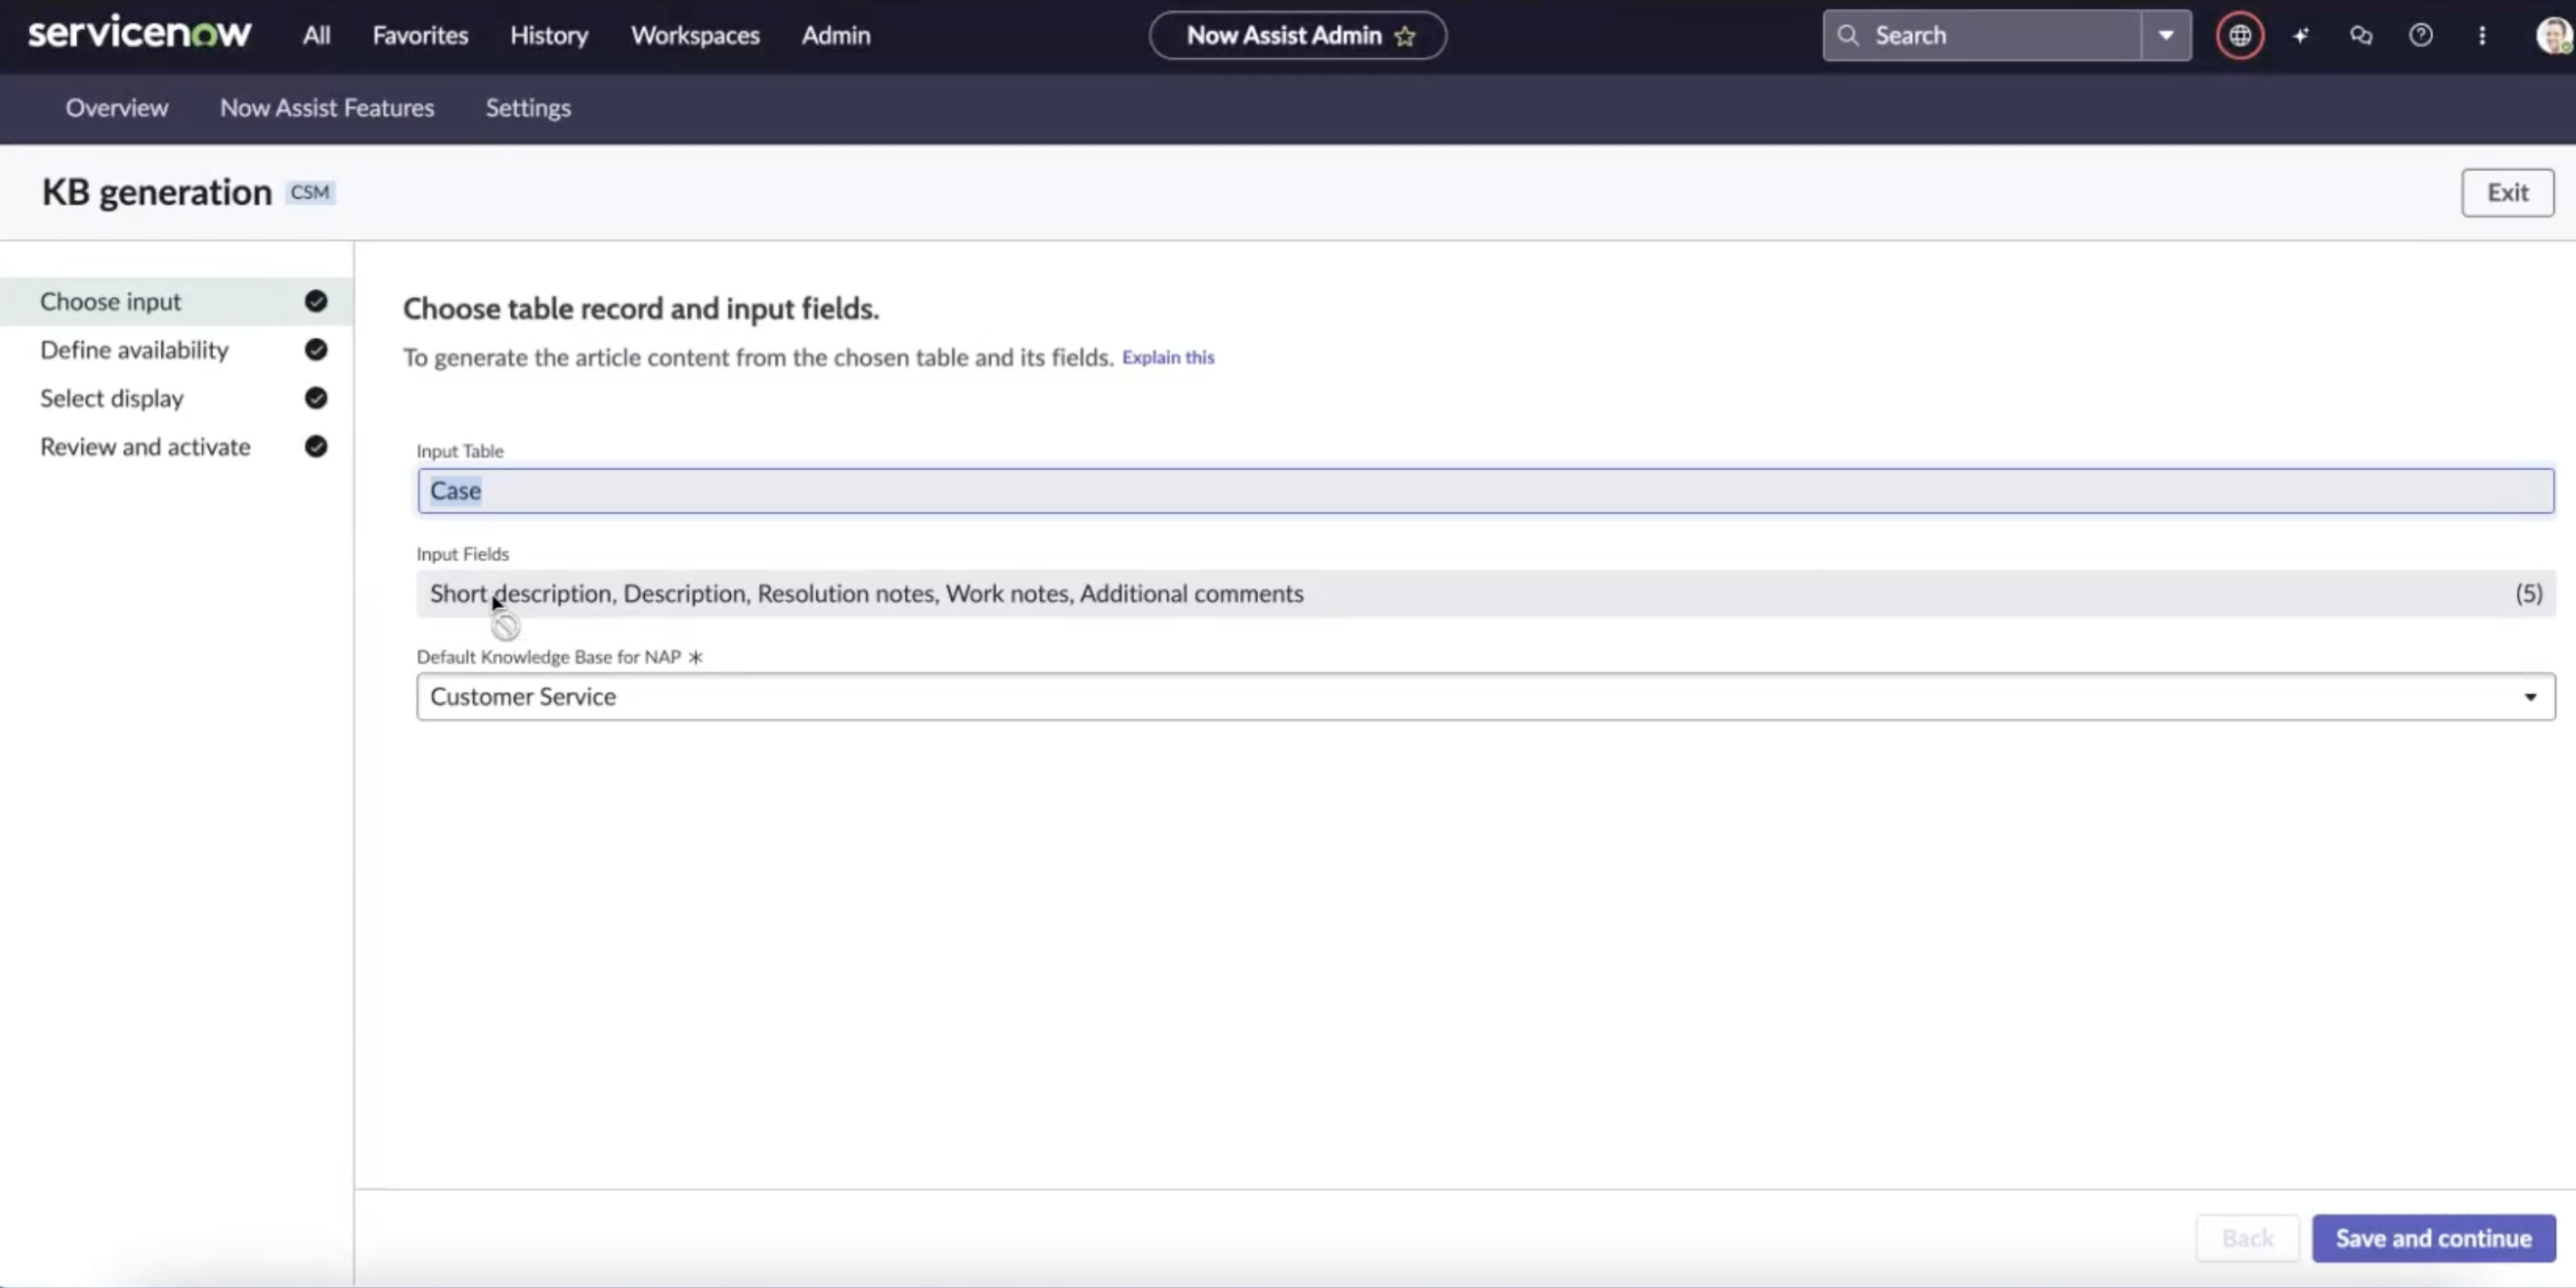Favorite Now Assist Admin with star icon
The height and width of the screenshot is (1288, 2576).
[x=1405, y=36]
